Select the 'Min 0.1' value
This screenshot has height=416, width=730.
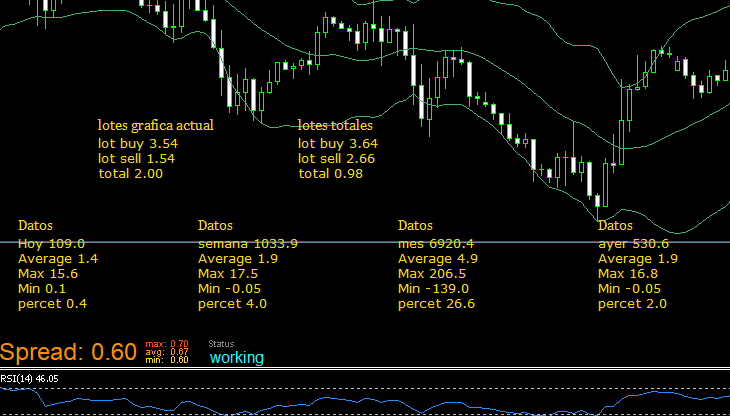click(x=42, y=289)
